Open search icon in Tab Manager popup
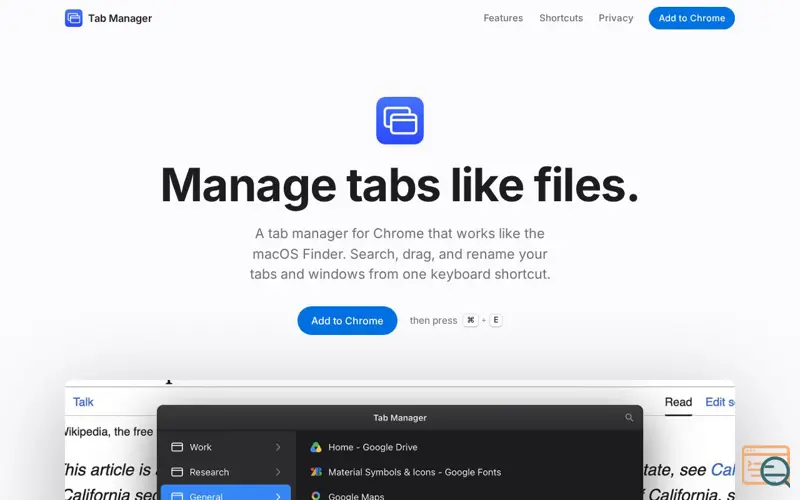The image size is (800, 500). [x=629, y=417]
